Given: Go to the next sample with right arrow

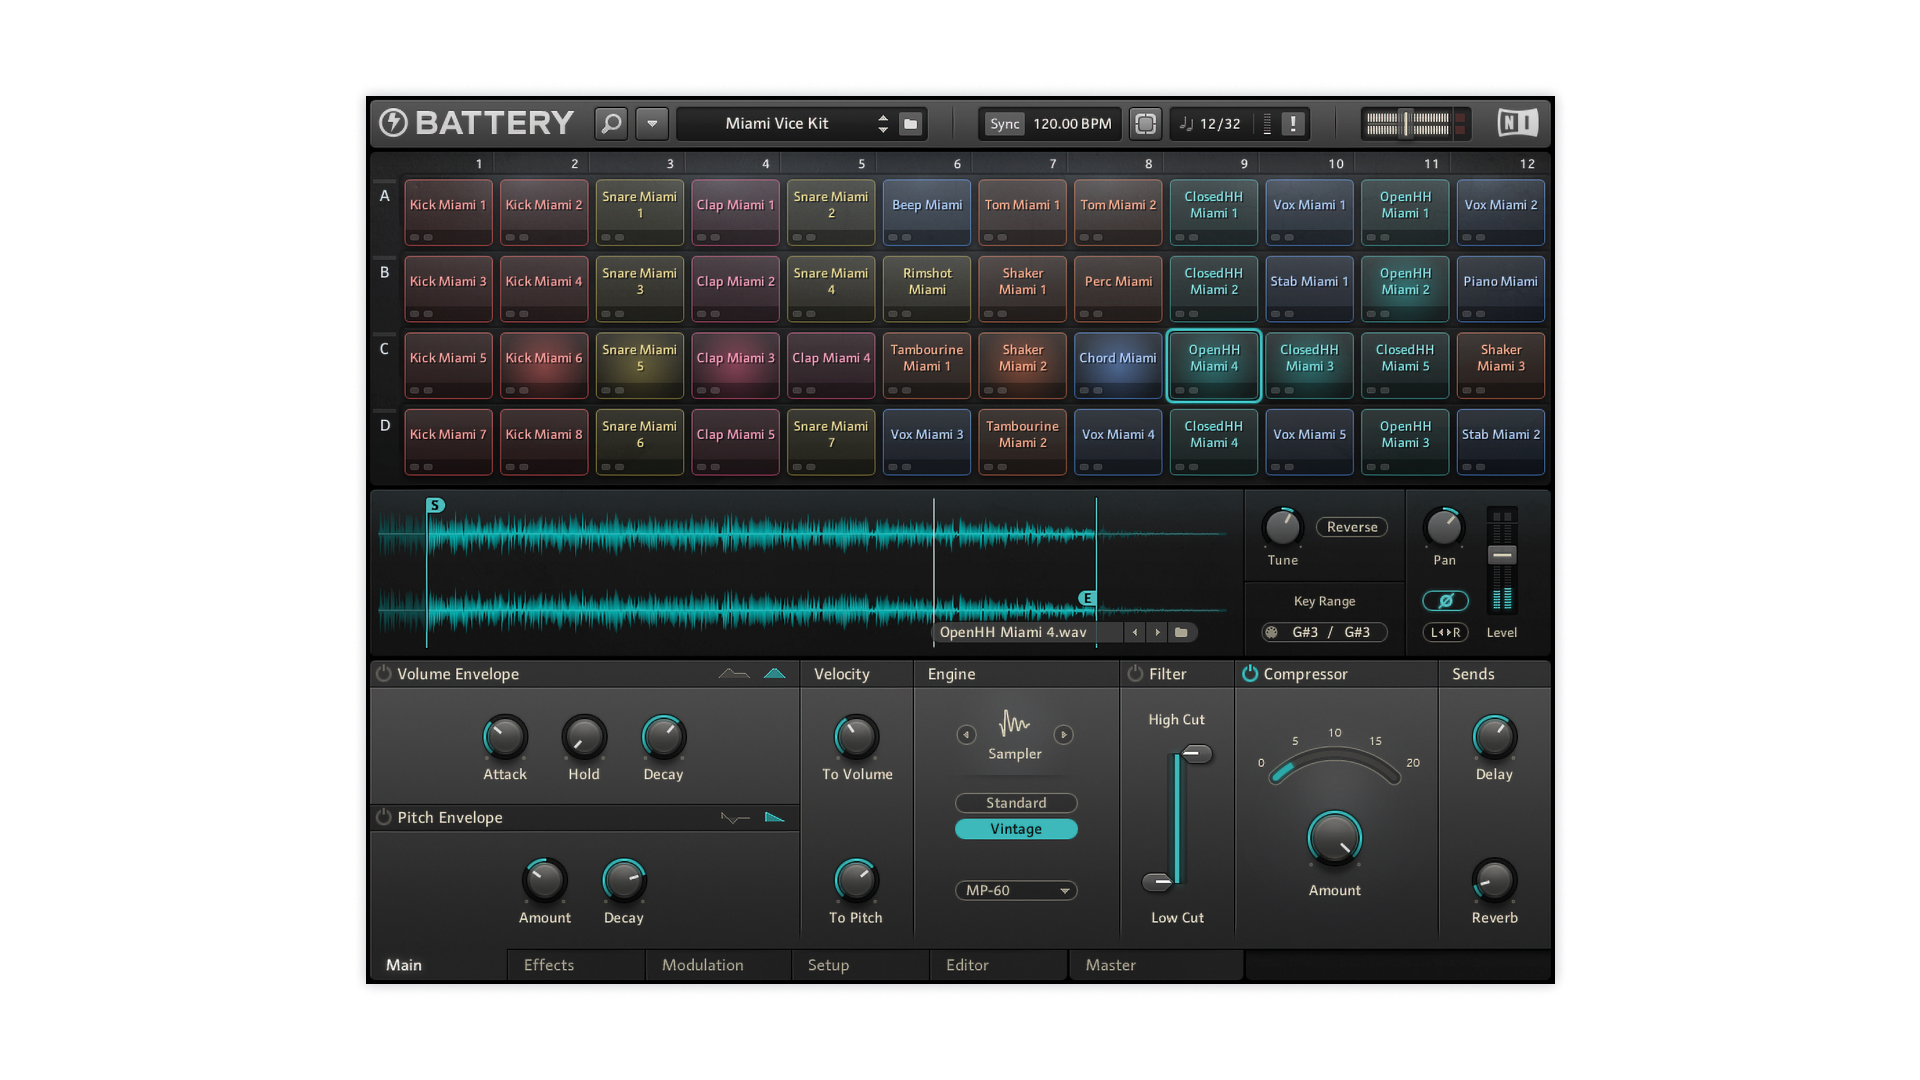Looking at the screenshot, I should point(1158,632).
